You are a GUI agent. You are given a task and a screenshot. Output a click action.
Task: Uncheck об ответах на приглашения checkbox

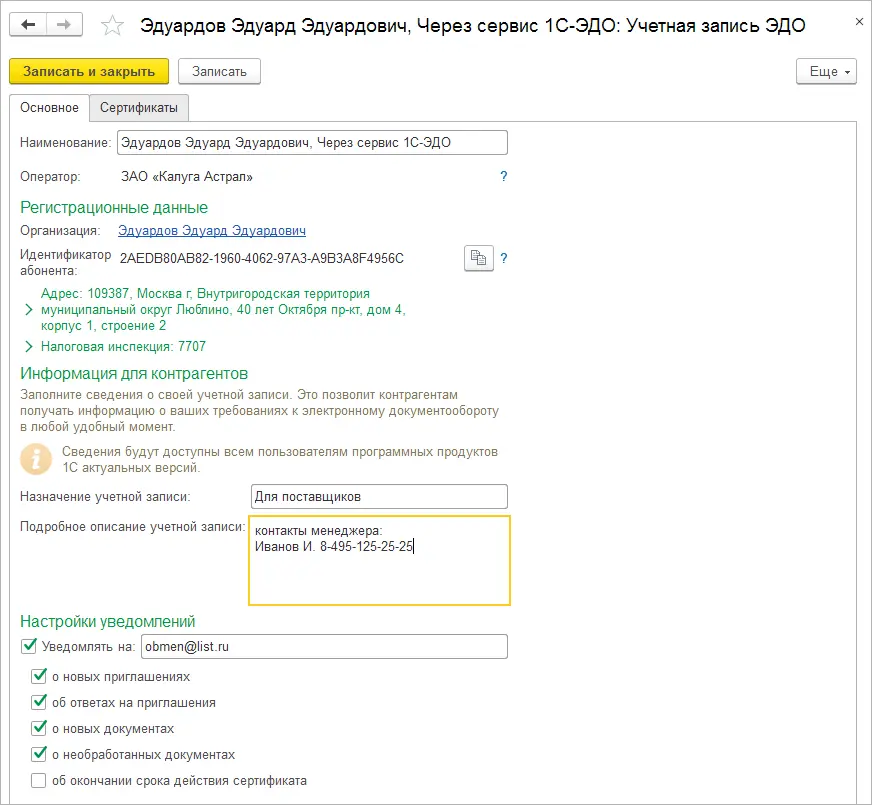(38, 702)
